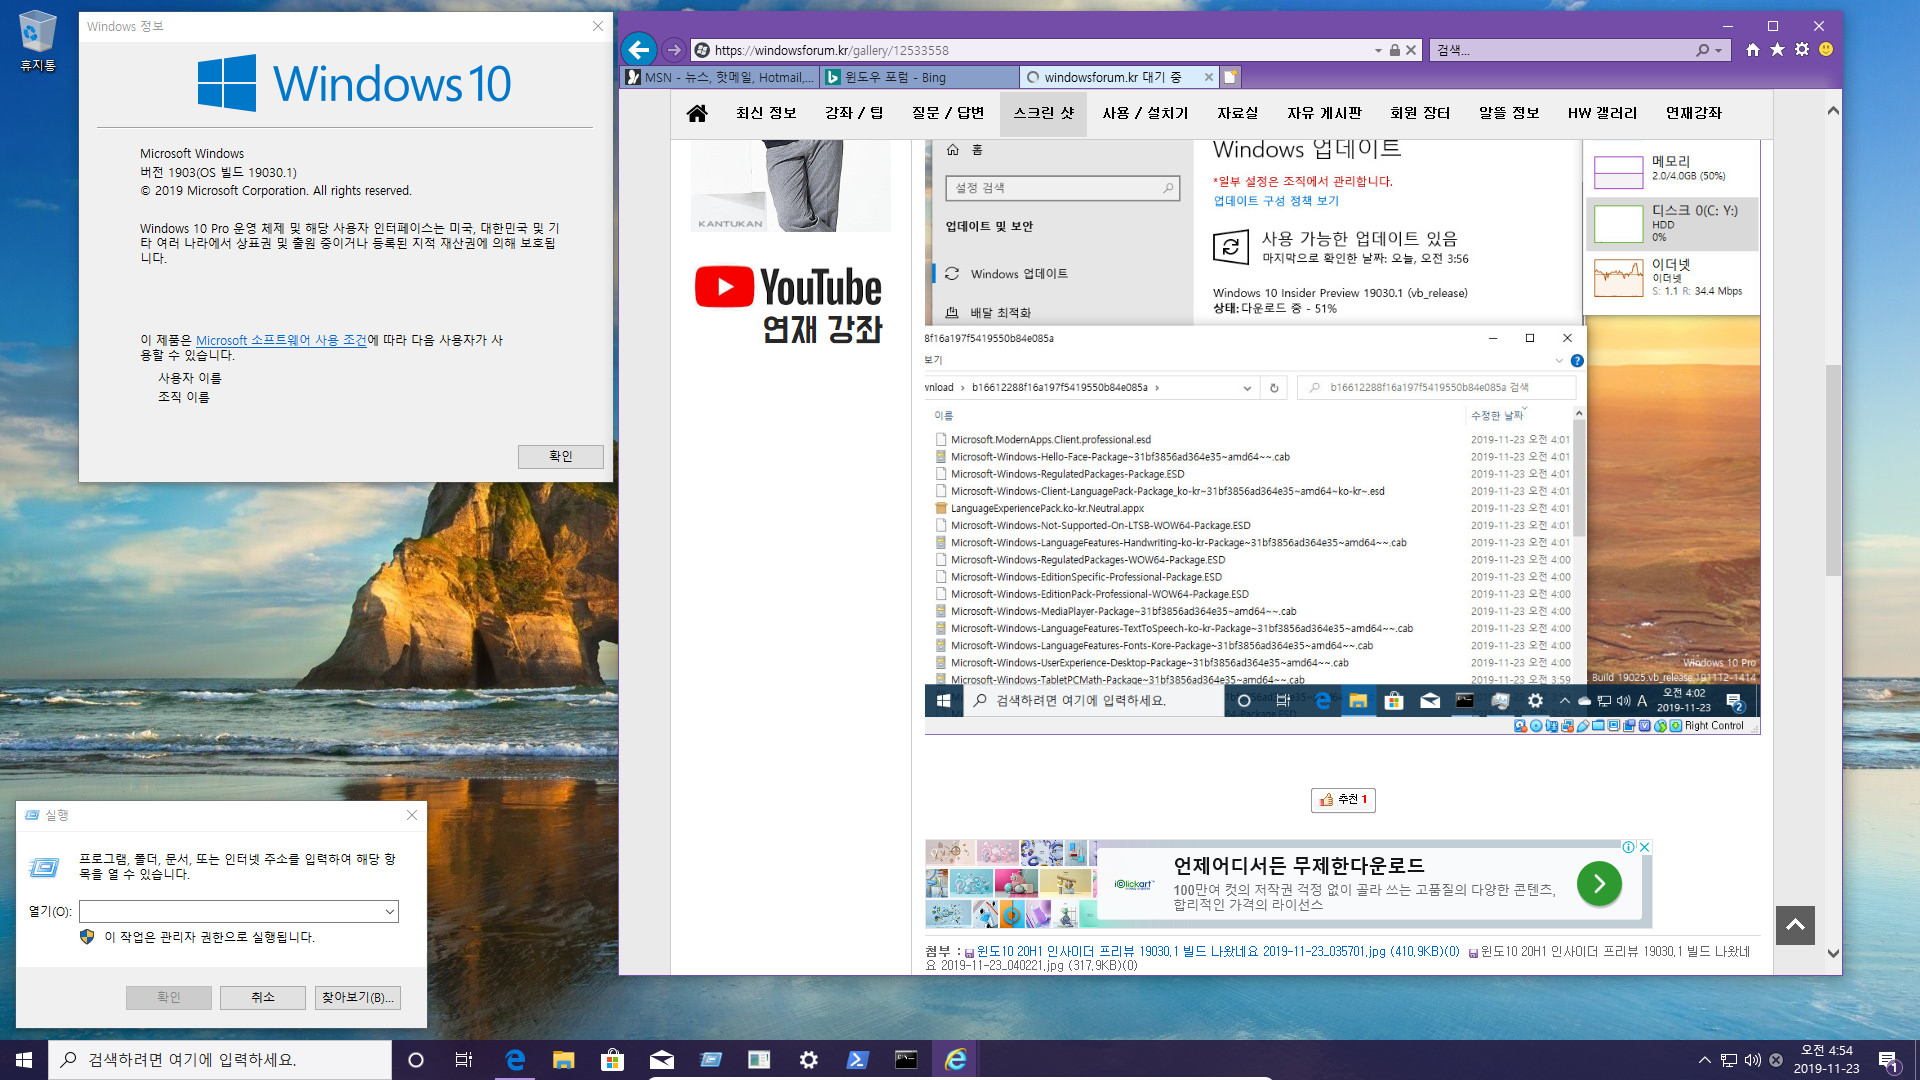Open first attachment 2019-11-23_035701.jpg link

1217,952
